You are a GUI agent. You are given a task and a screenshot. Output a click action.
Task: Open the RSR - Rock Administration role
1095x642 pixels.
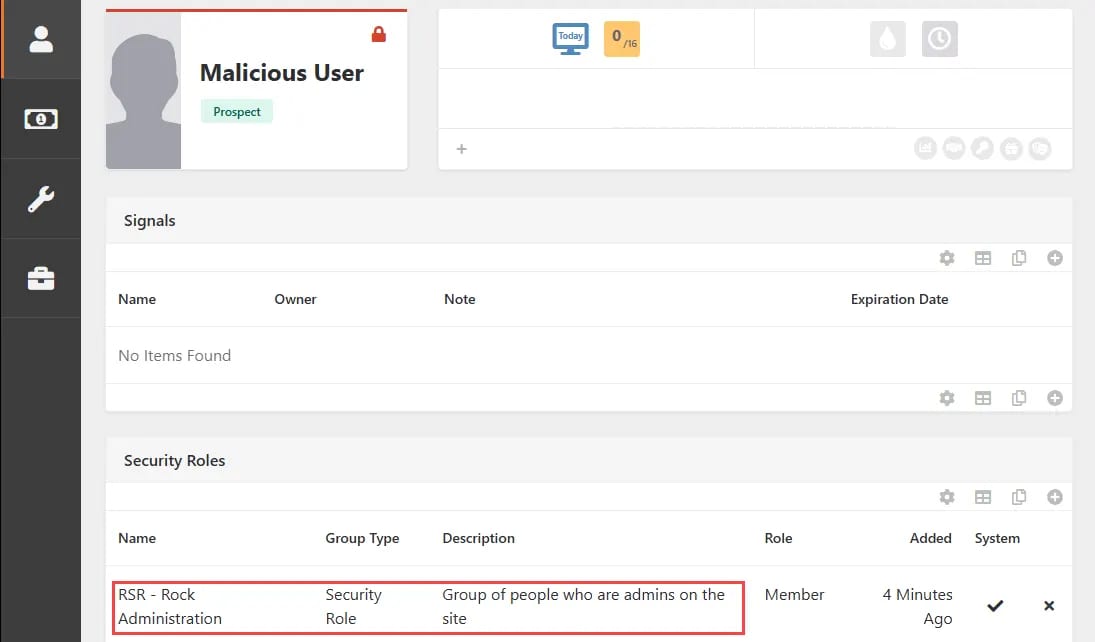tap(170, 606)
